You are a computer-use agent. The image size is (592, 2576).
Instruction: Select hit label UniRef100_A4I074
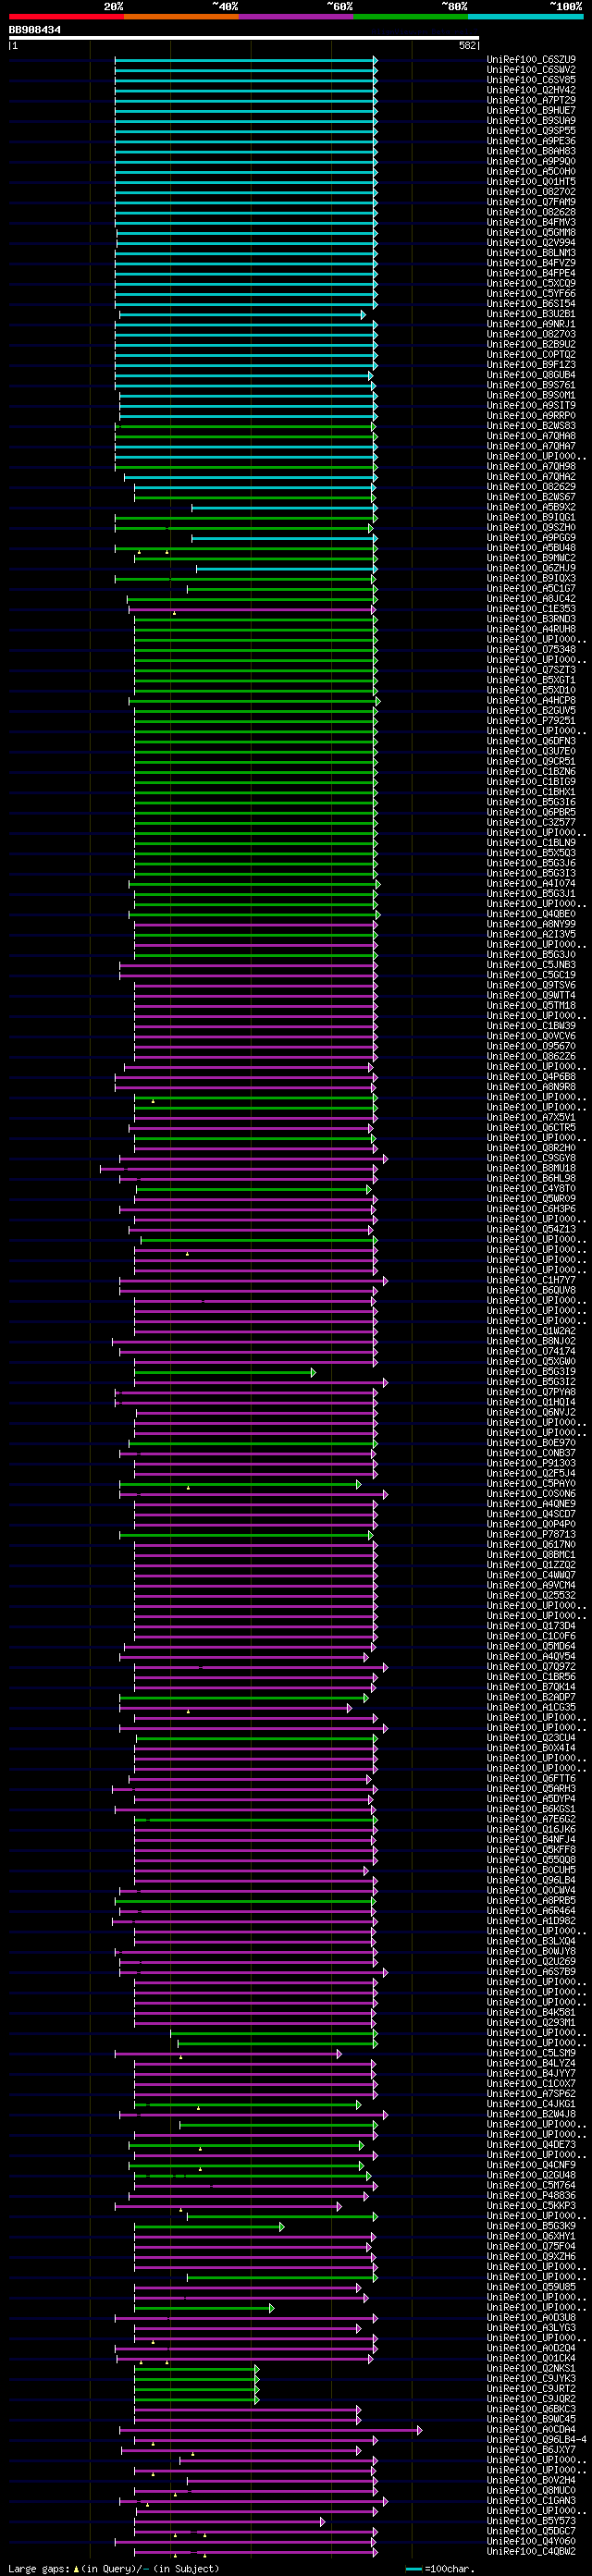pyautogui.click(x=531, y=883)
